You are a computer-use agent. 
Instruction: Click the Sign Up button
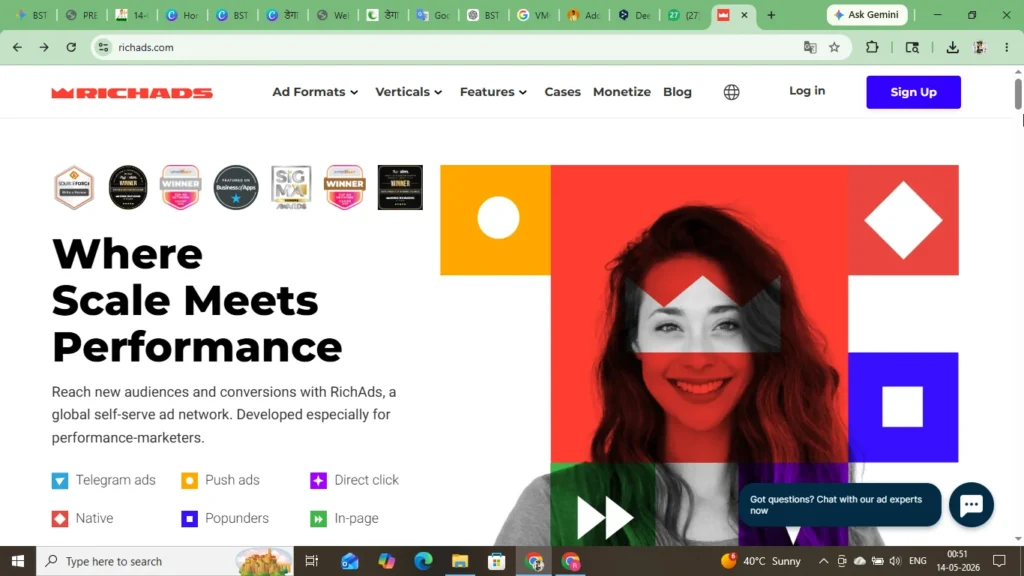pos(913,92)
